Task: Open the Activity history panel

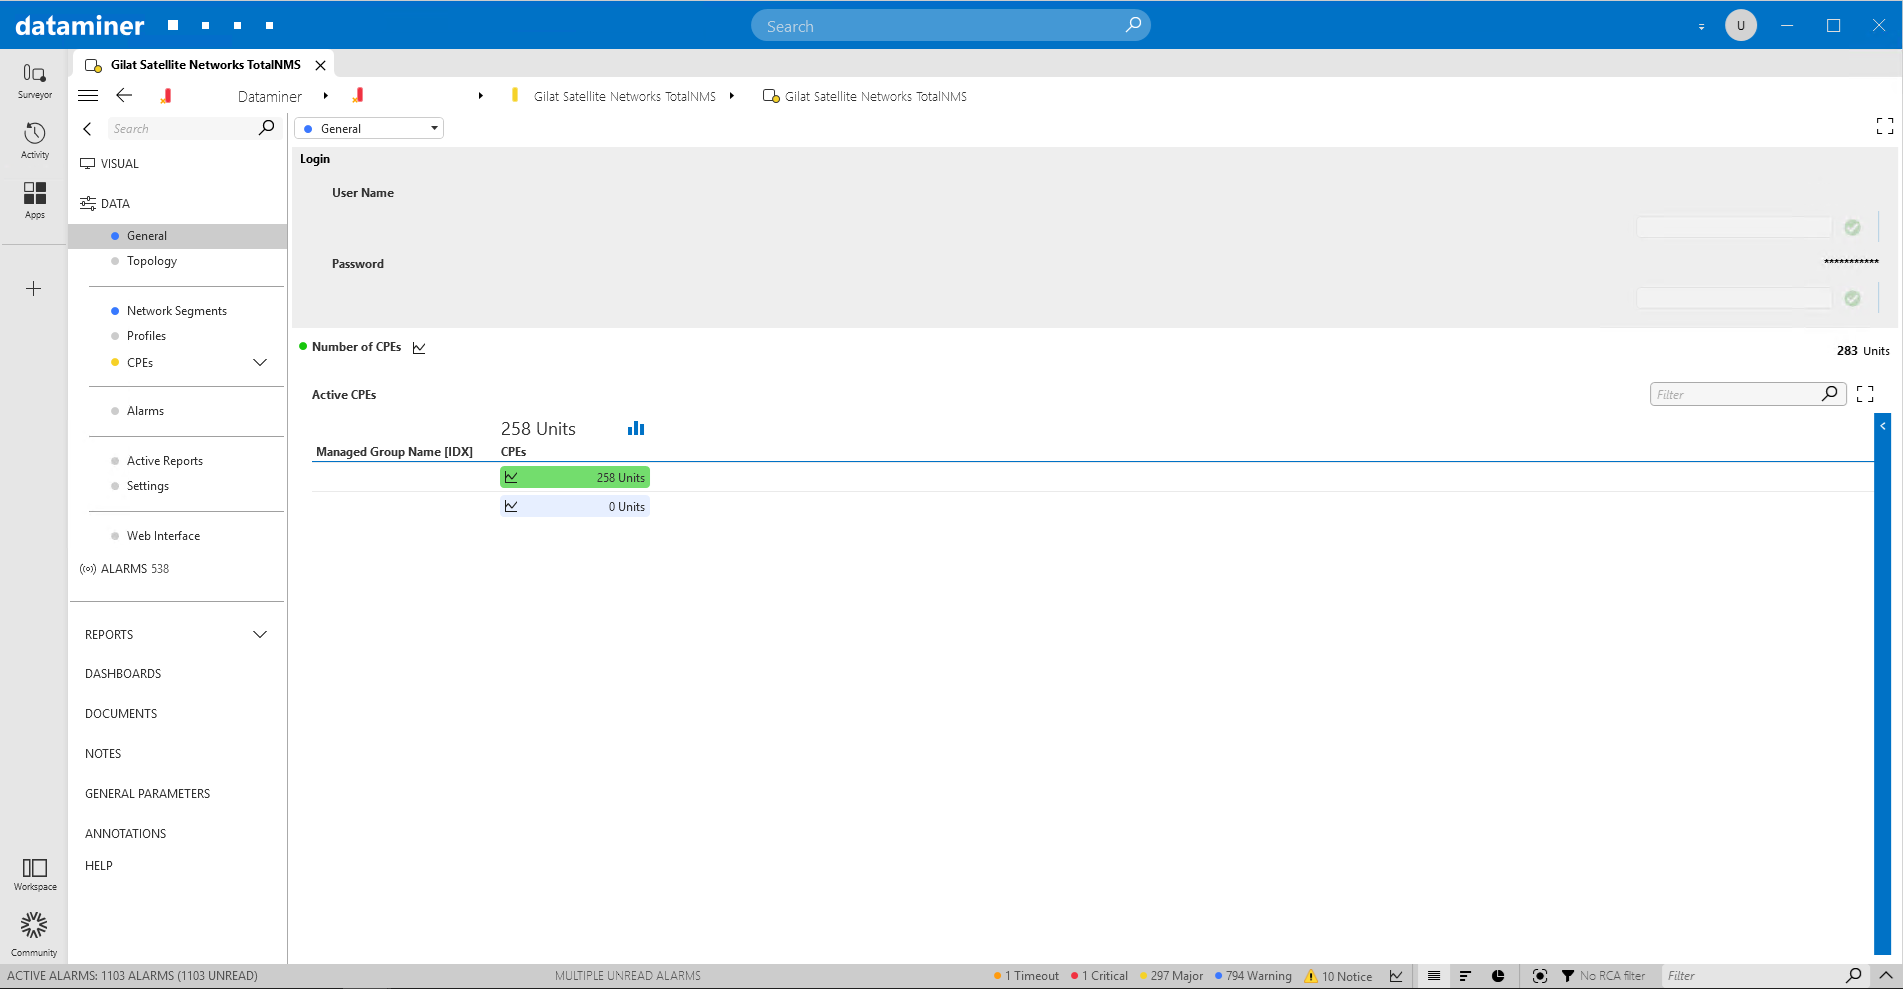Action: tap(34, 141)
